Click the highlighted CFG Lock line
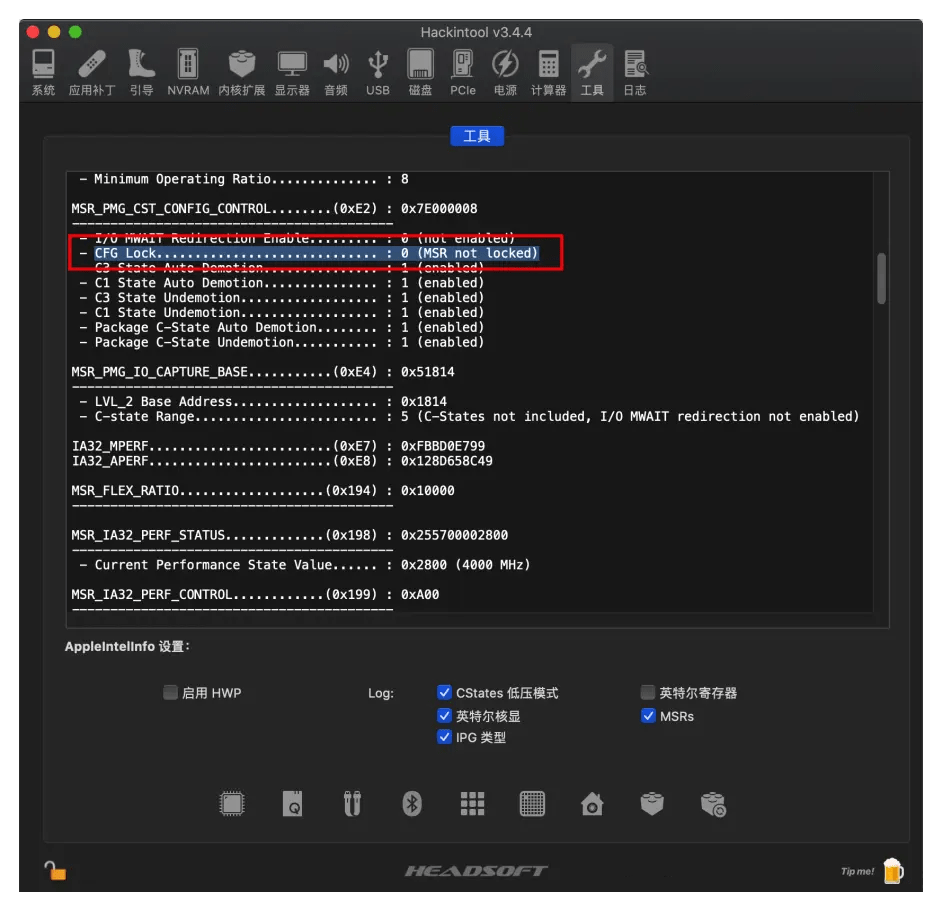 (x=316, y=253)
